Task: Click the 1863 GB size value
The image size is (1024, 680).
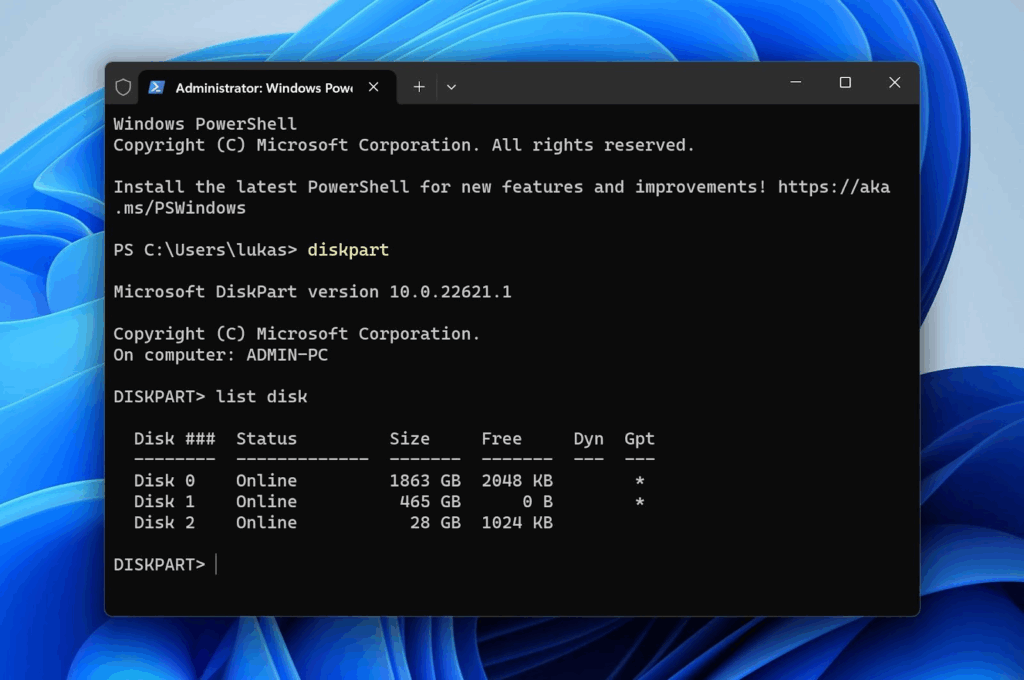Action: 424,481
